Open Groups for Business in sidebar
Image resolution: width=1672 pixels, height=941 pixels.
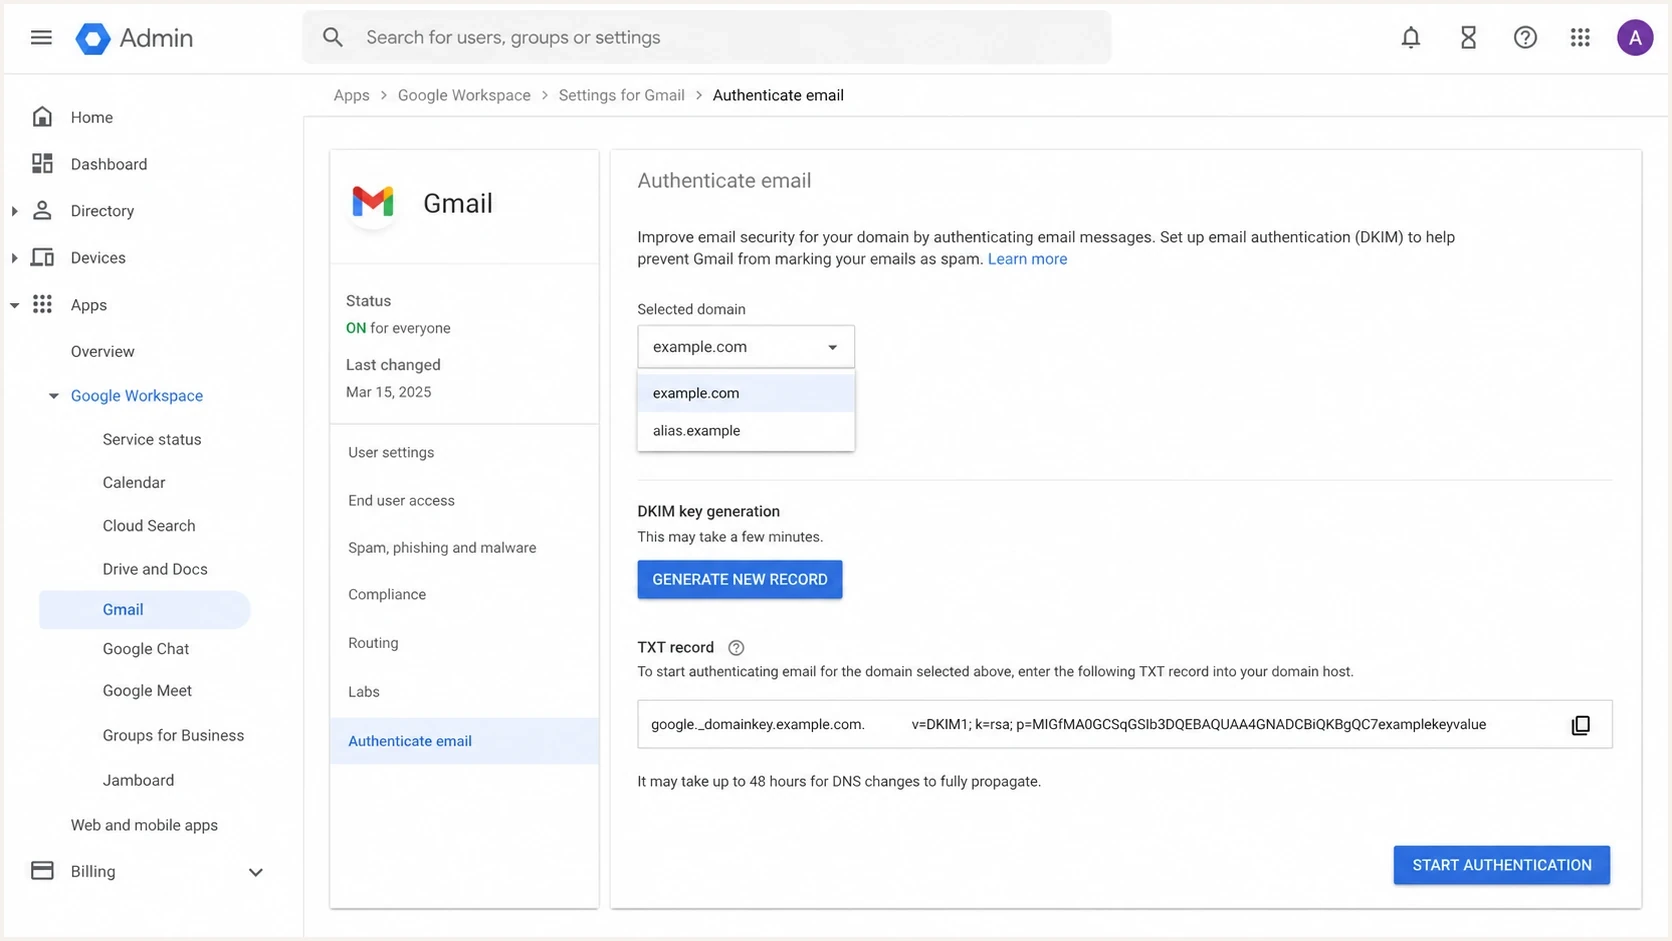pos(173,735)
